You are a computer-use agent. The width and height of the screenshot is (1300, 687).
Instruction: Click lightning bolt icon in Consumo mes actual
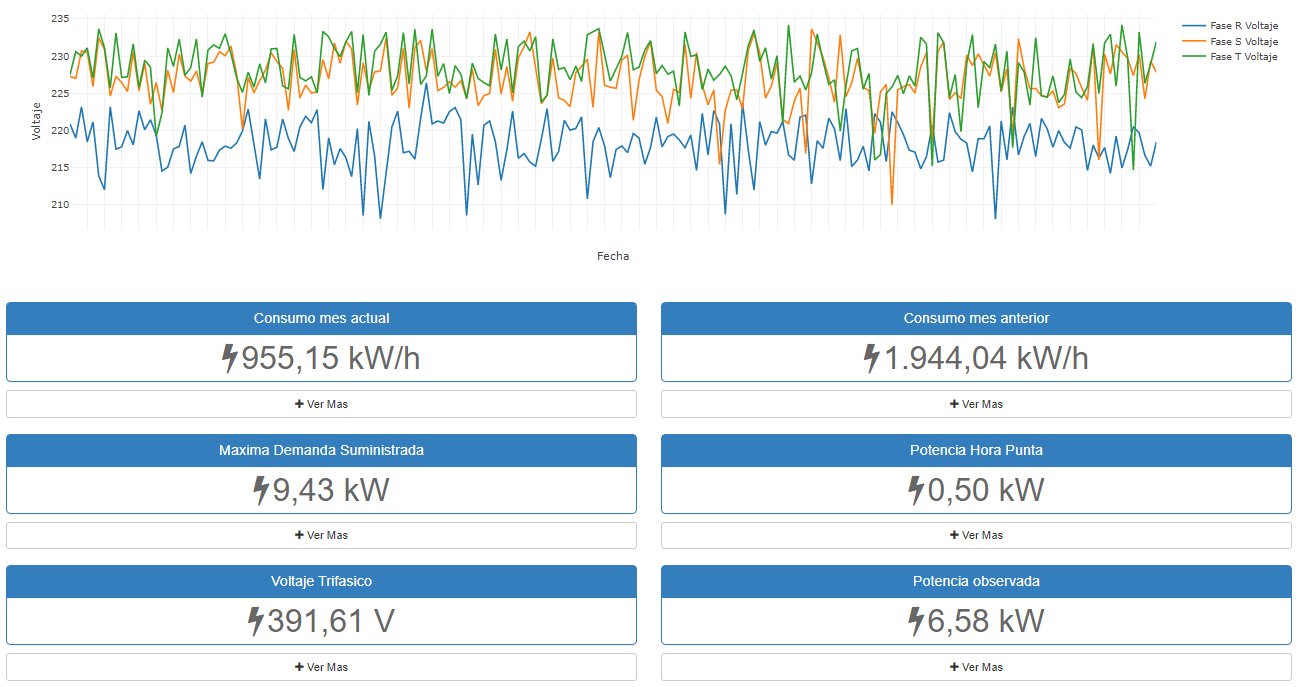(x=231, y=358)
